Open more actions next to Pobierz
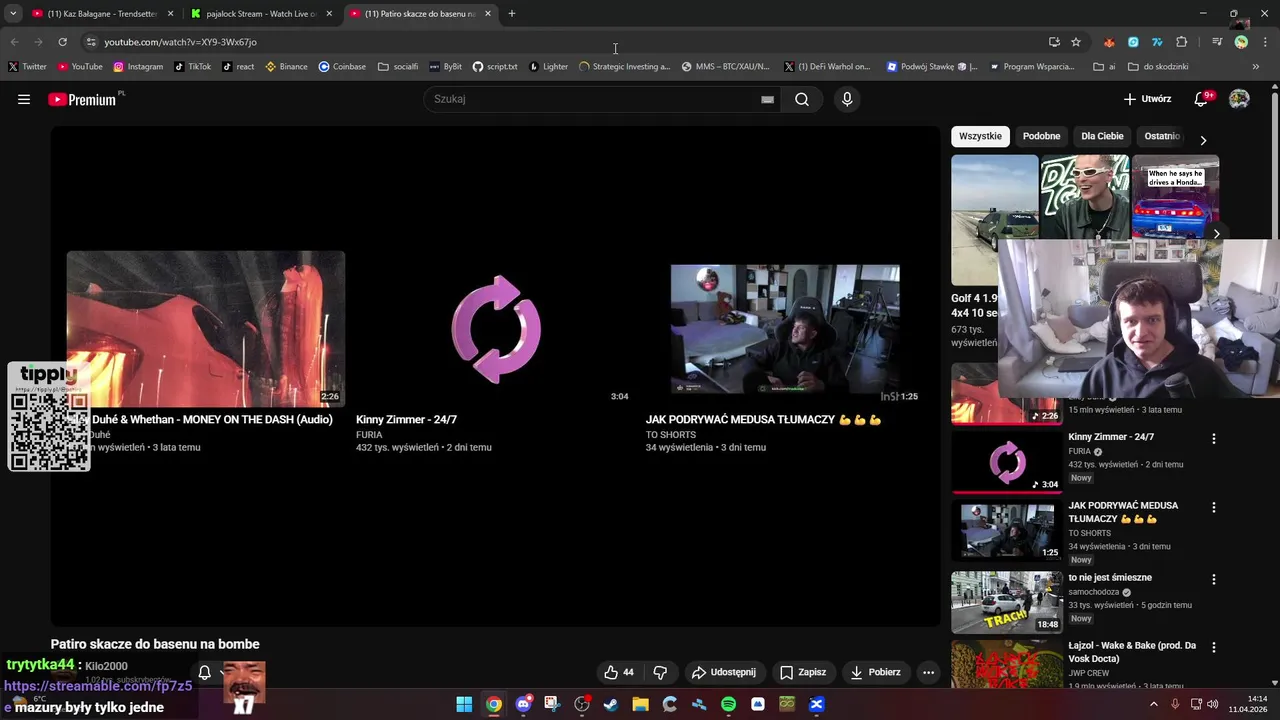Screen dimensions: 1280x720 [928, 672]
